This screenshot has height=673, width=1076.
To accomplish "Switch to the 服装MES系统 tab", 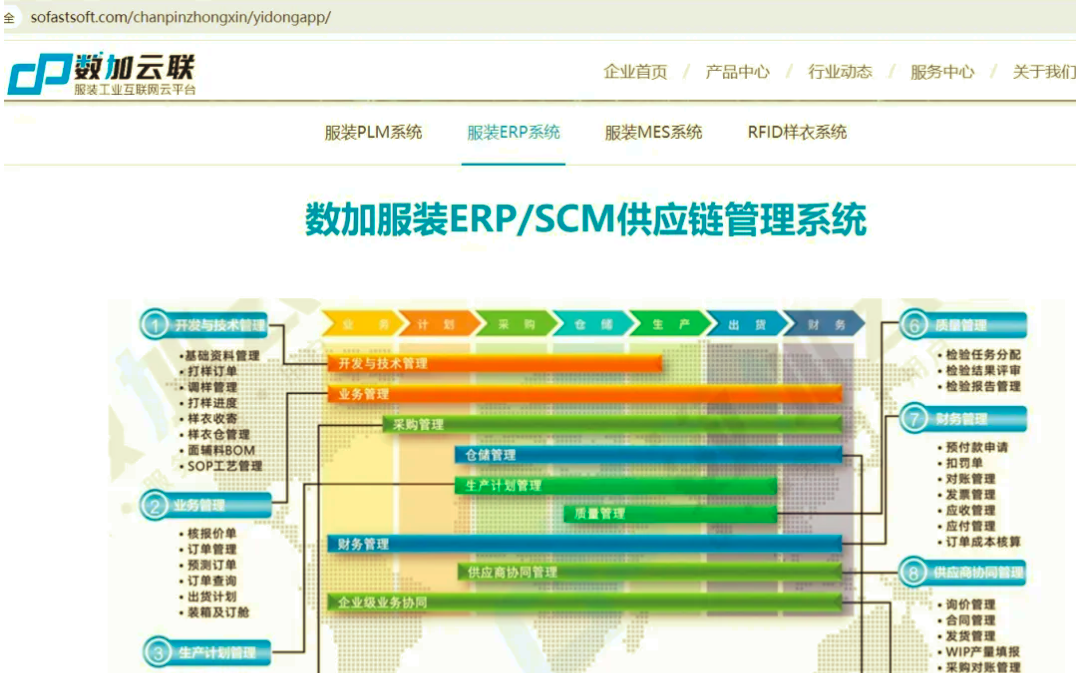I will [x=653, y=132].
